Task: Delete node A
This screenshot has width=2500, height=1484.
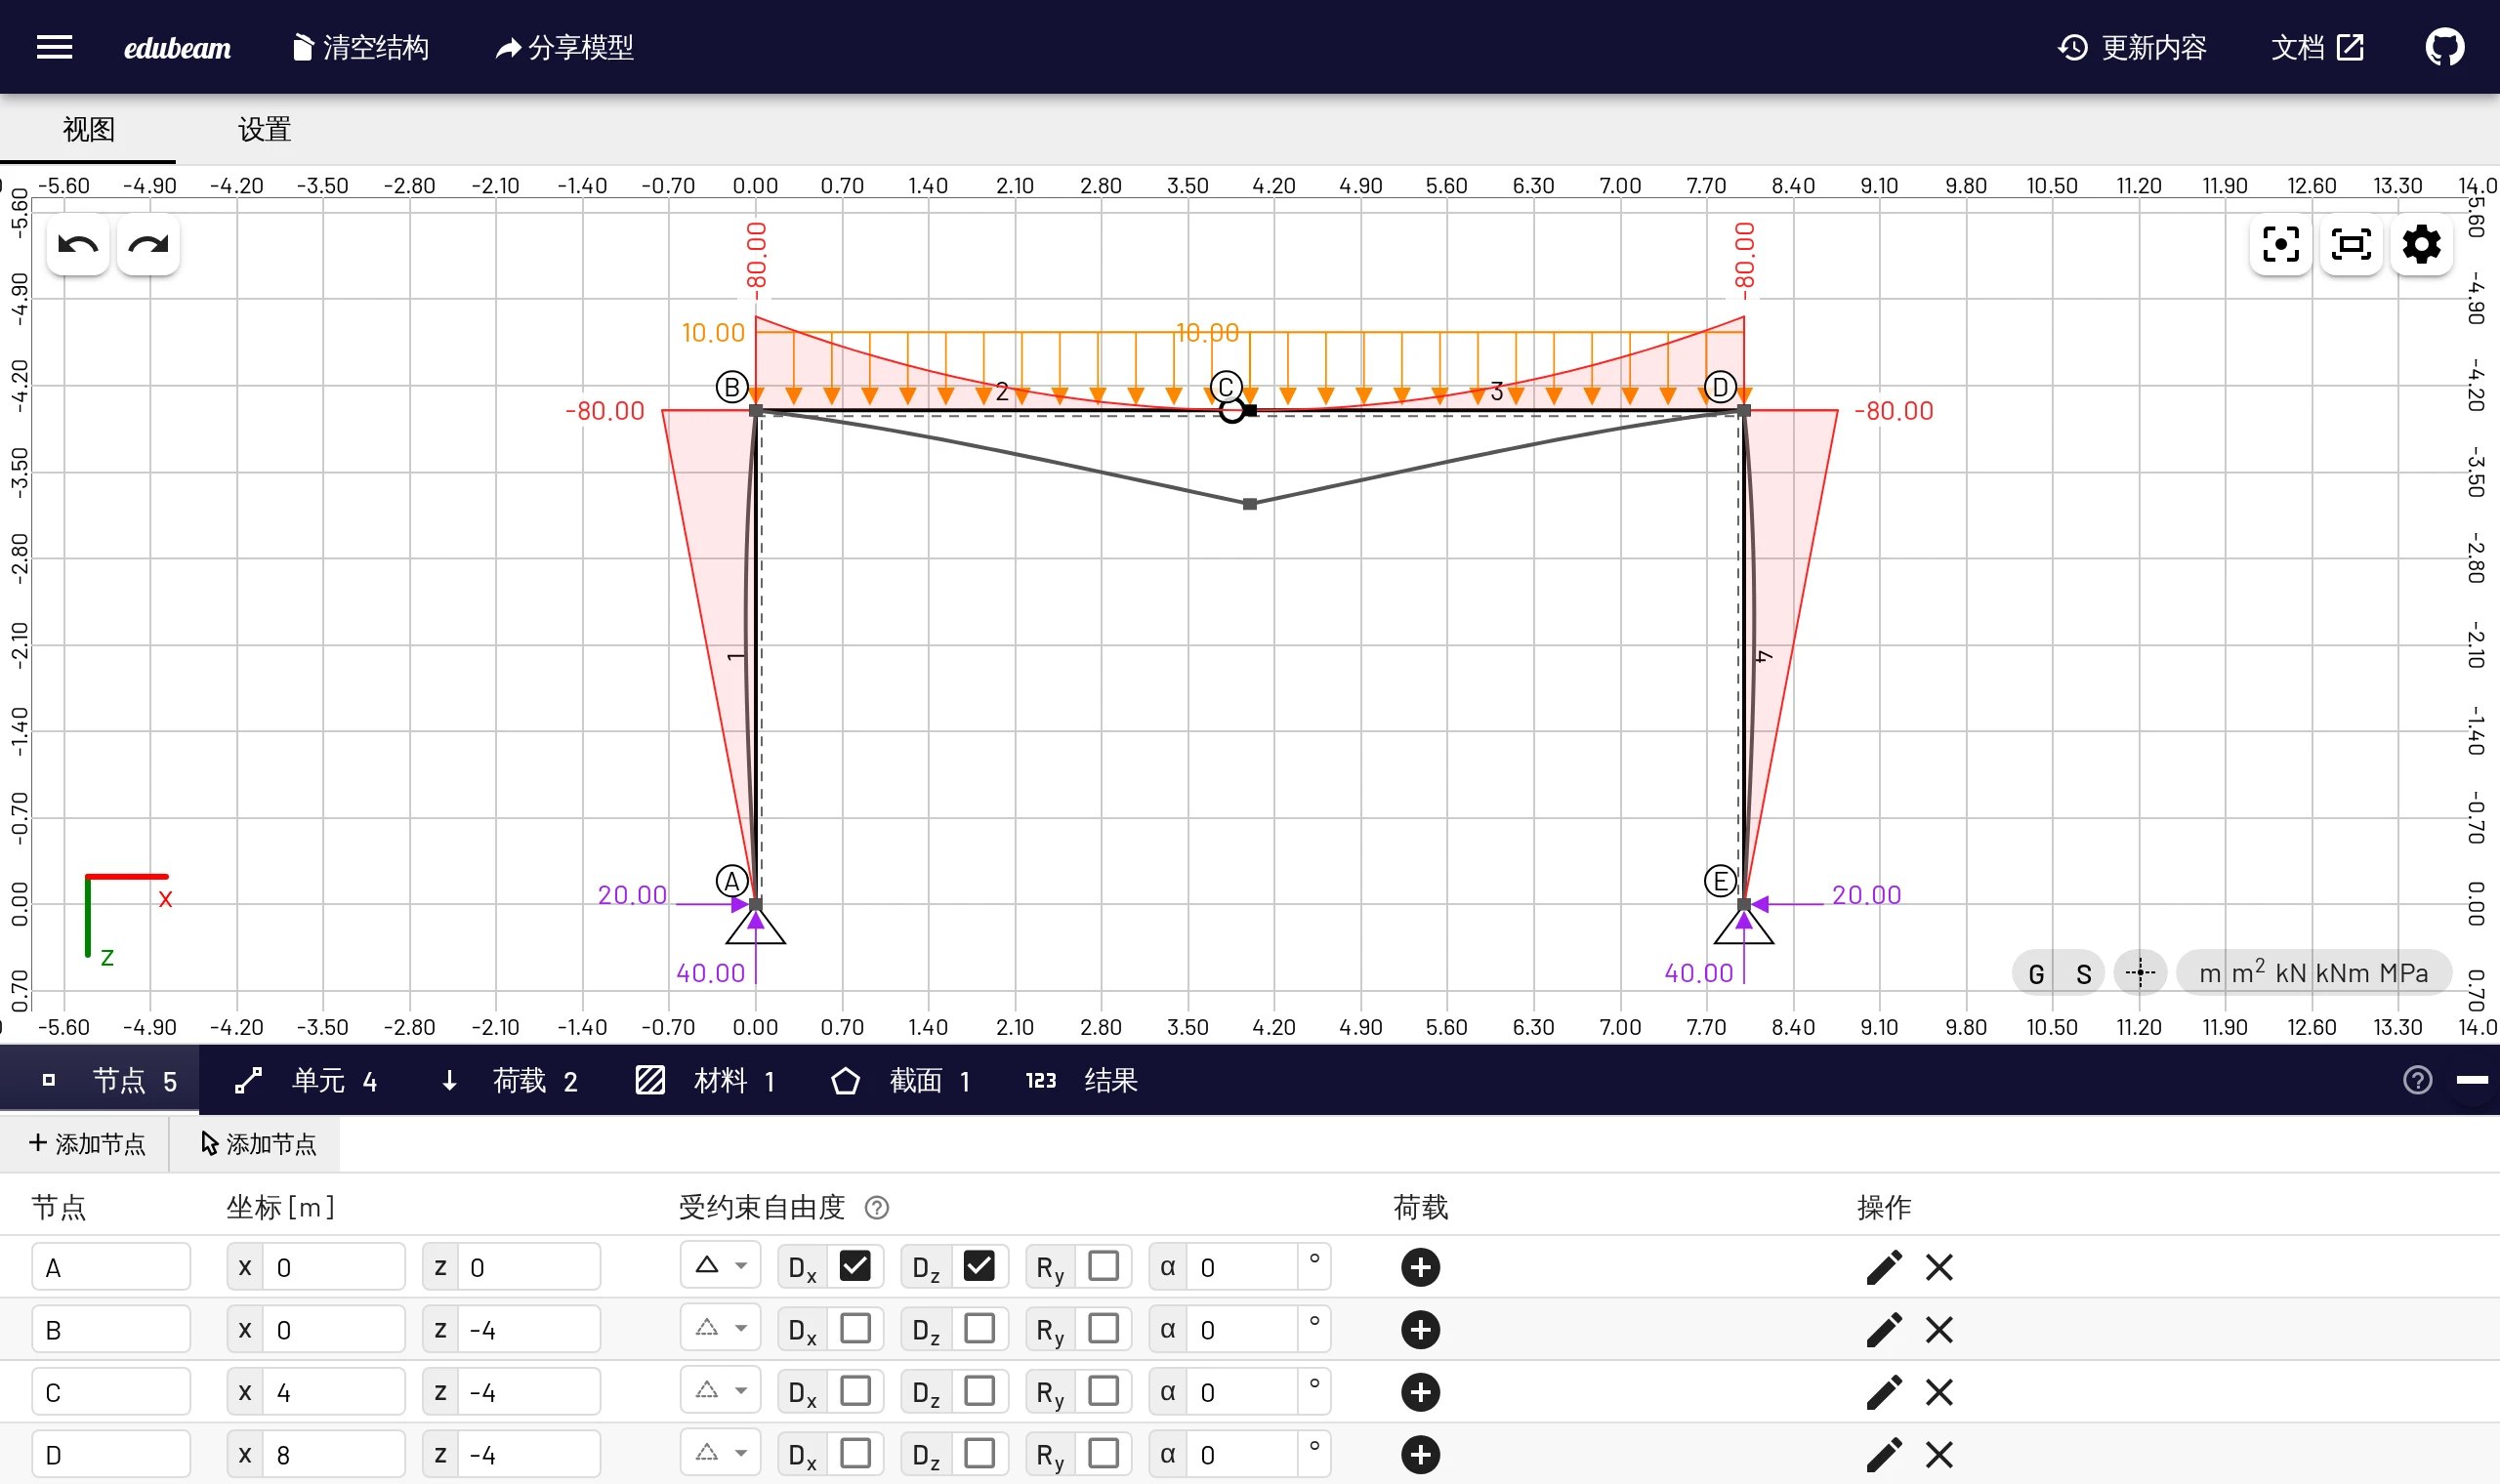Action: click(1939, 1267)
